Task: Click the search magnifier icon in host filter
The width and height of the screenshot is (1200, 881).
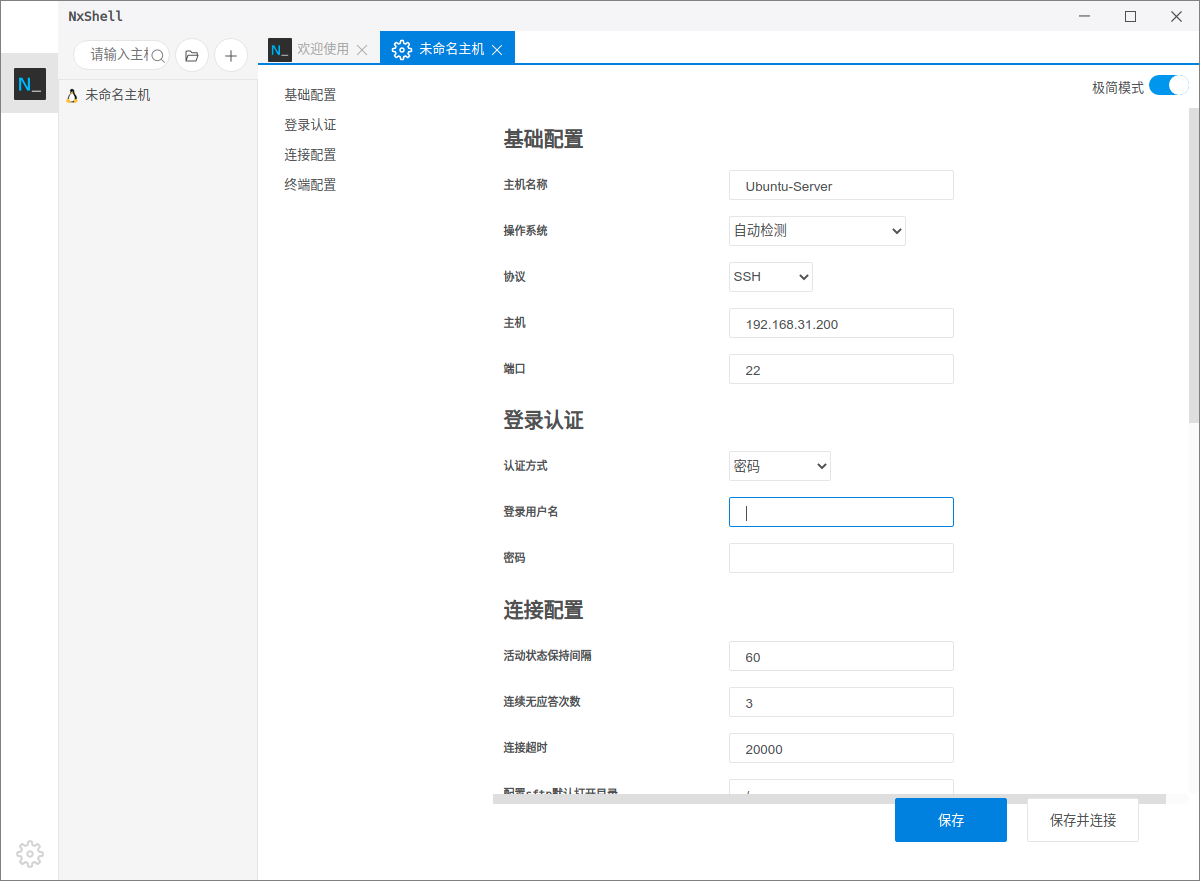Action: [x=158, y=55]
